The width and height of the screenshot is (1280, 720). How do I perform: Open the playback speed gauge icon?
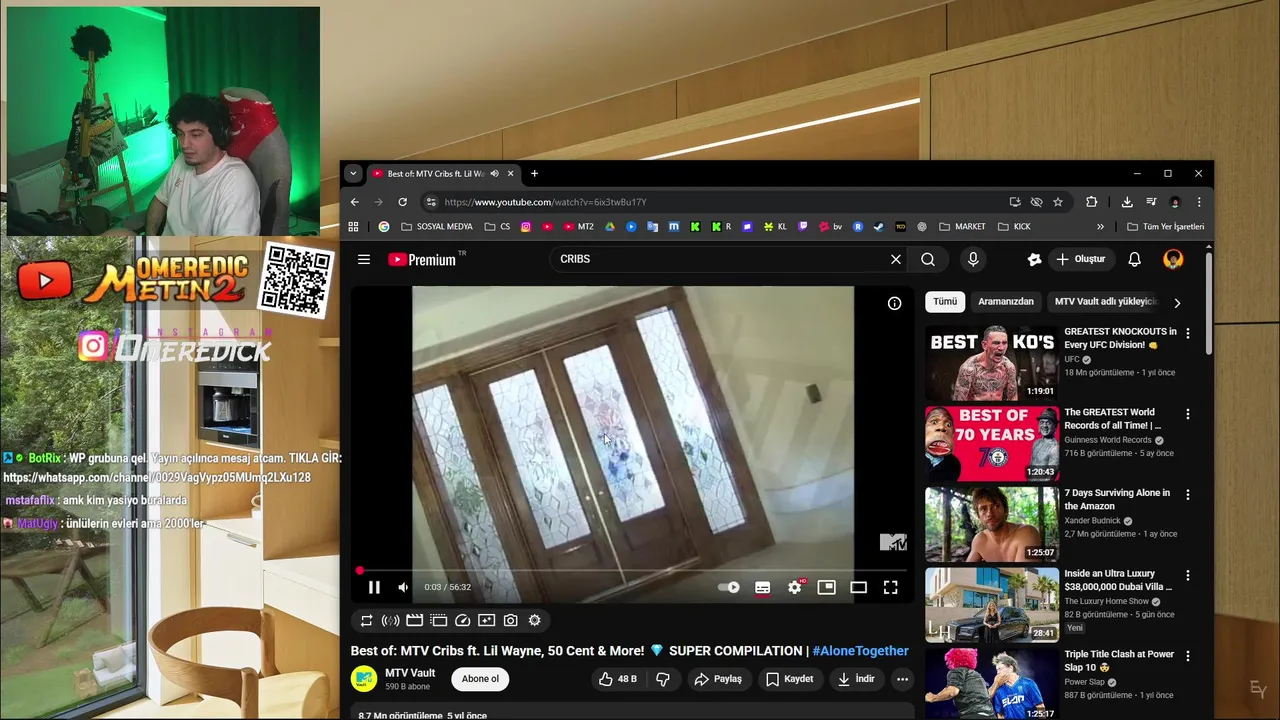coord(462,621)
